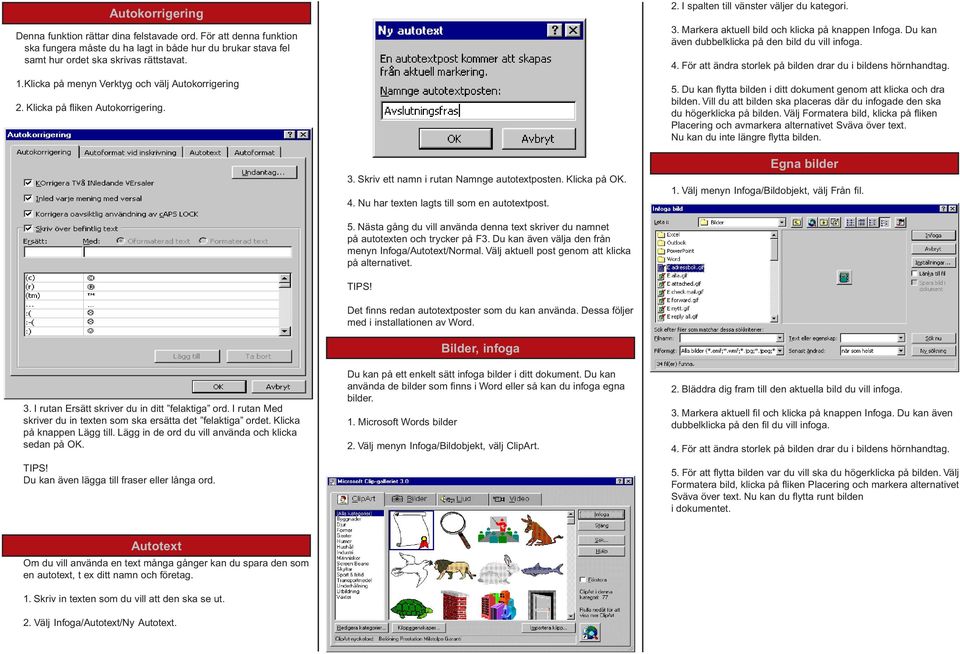Select the dove clip art
This screenshot has height=654, width=960.
click(x=410, y=570)
